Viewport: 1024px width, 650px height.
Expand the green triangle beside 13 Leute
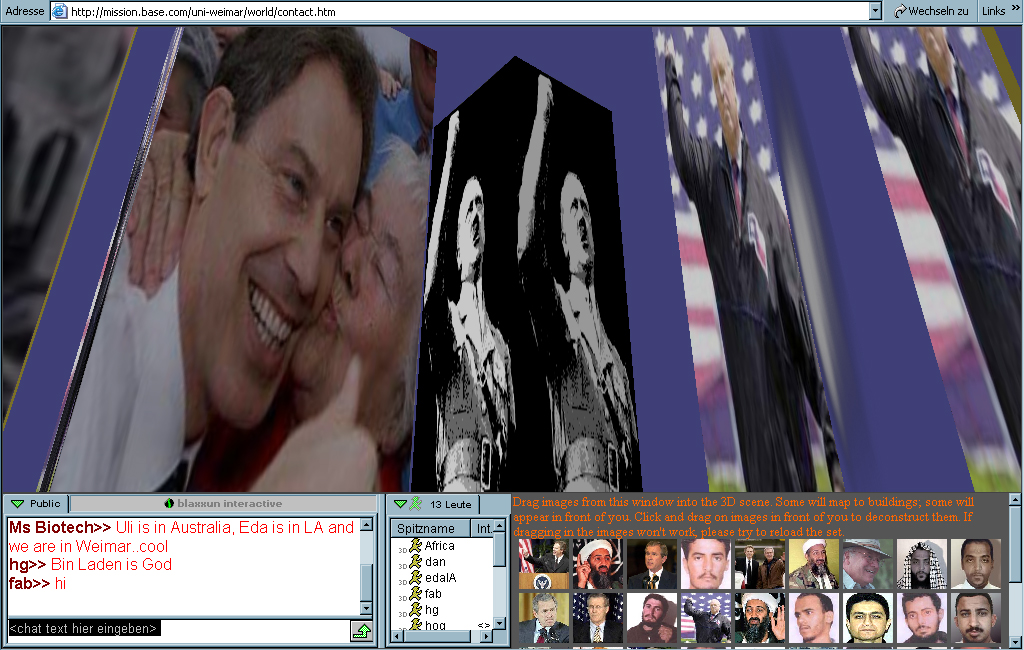[400, 504]
